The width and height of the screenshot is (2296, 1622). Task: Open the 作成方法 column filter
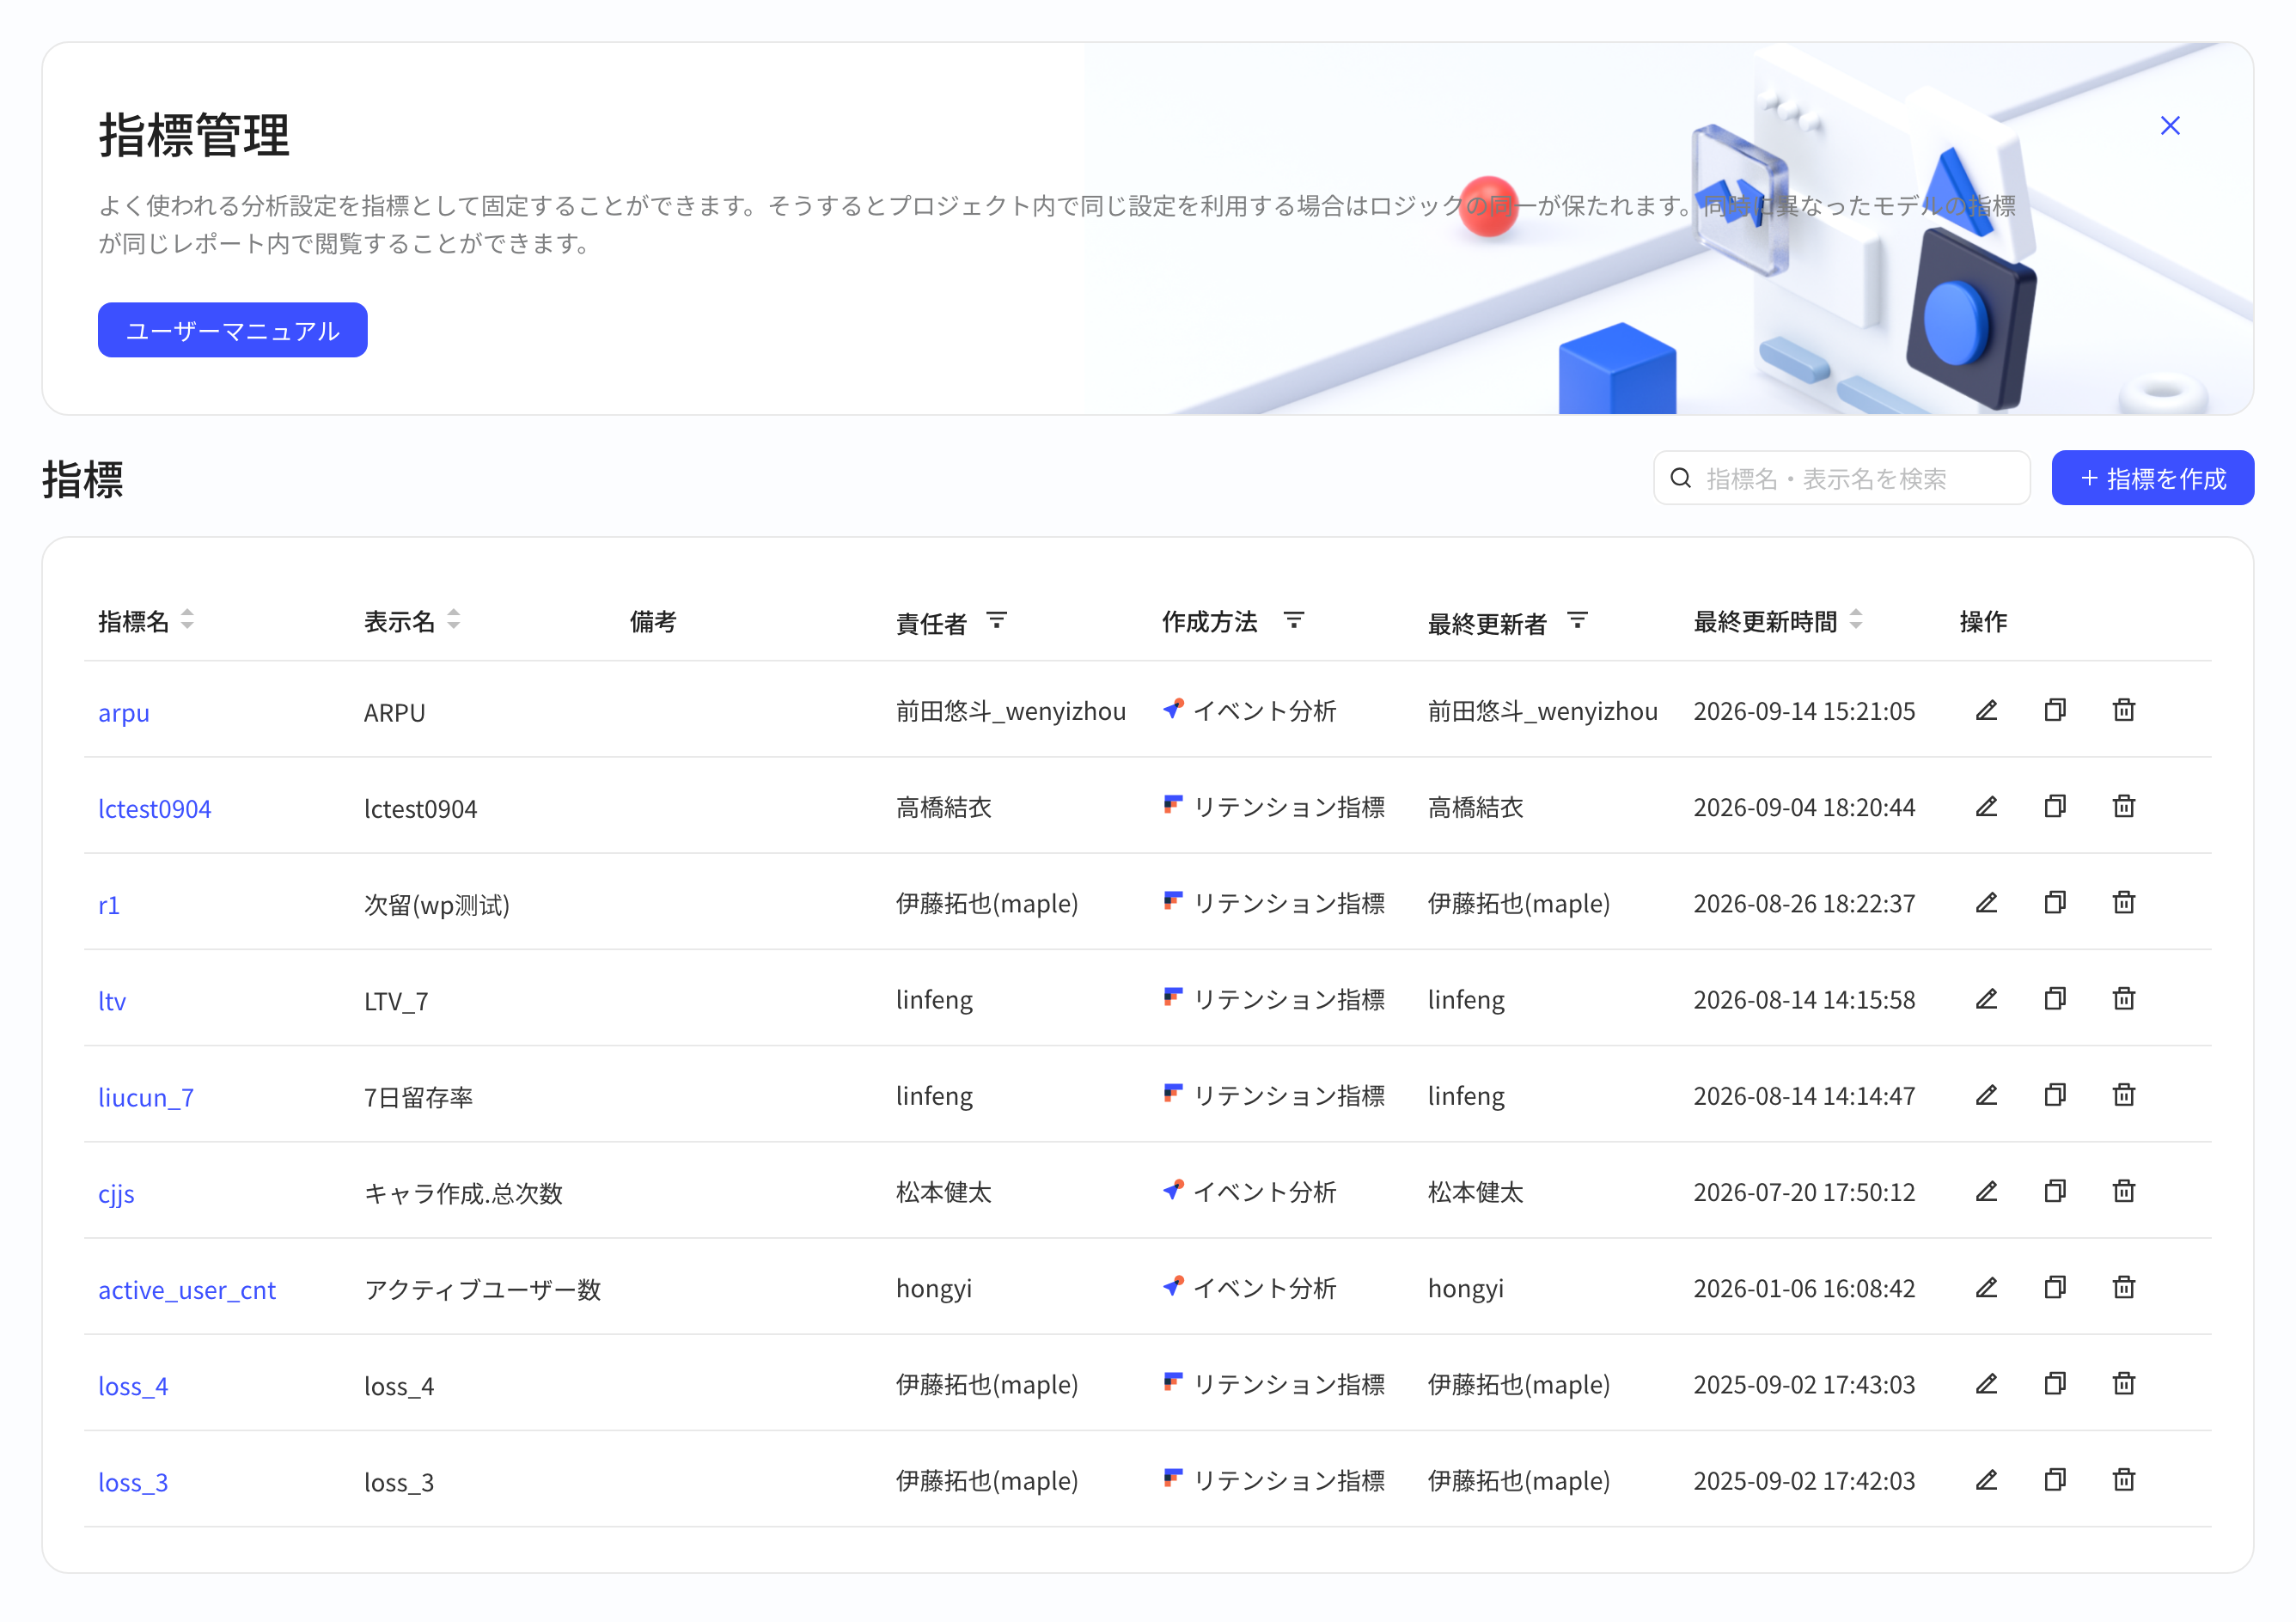point(1293,621)
